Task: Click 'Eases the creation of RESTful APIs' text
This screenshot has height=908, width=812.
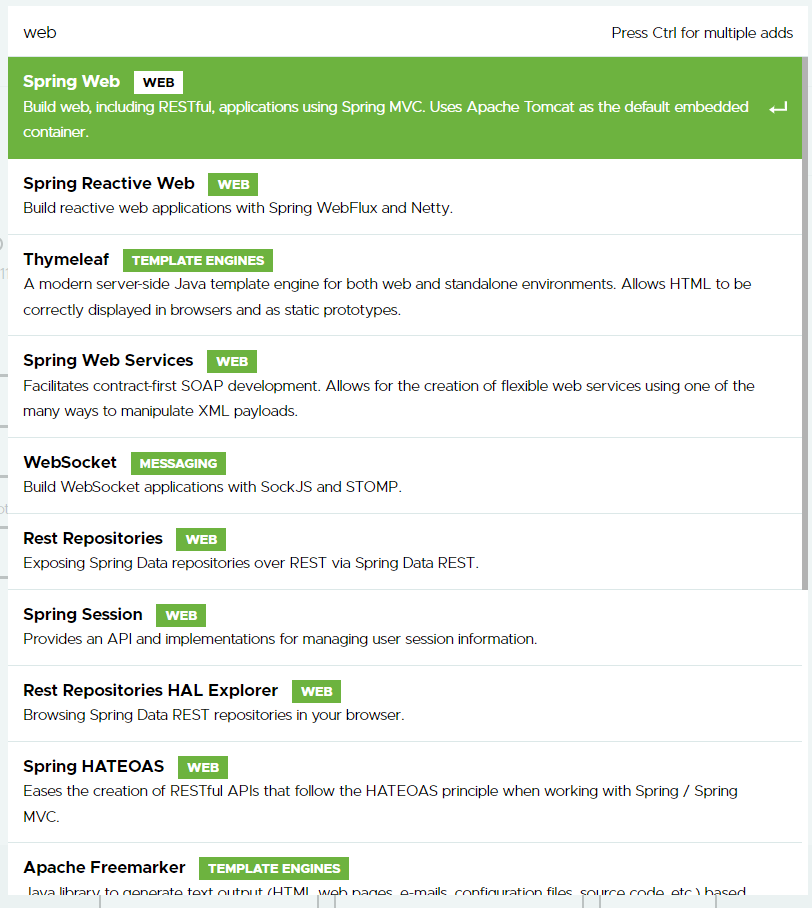Action: [380, 804]
